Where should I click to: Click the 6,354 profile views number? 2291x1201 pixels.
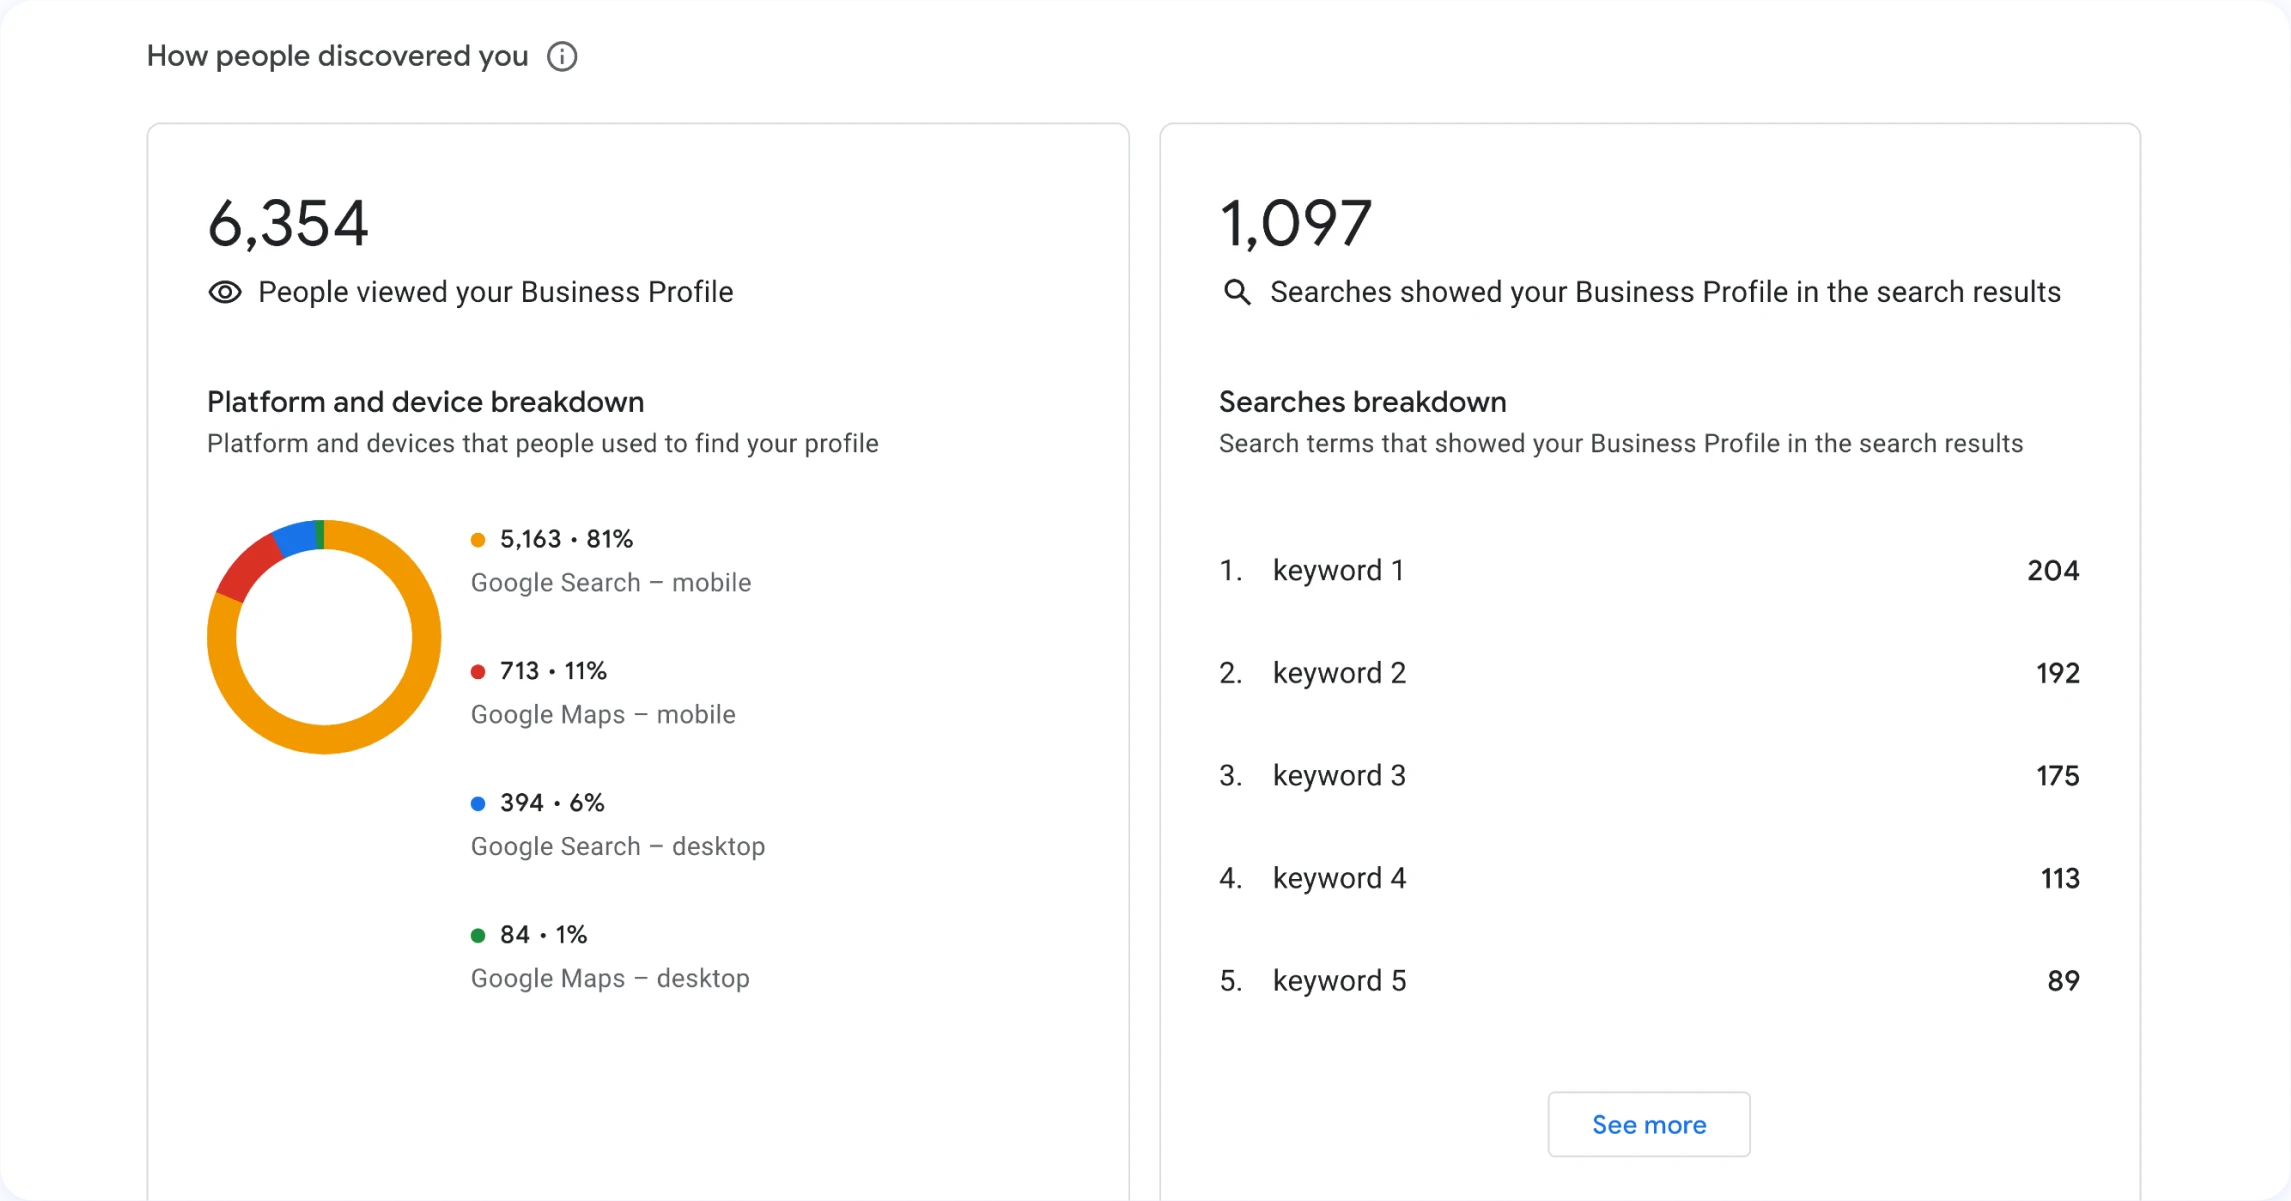(288, 223)
